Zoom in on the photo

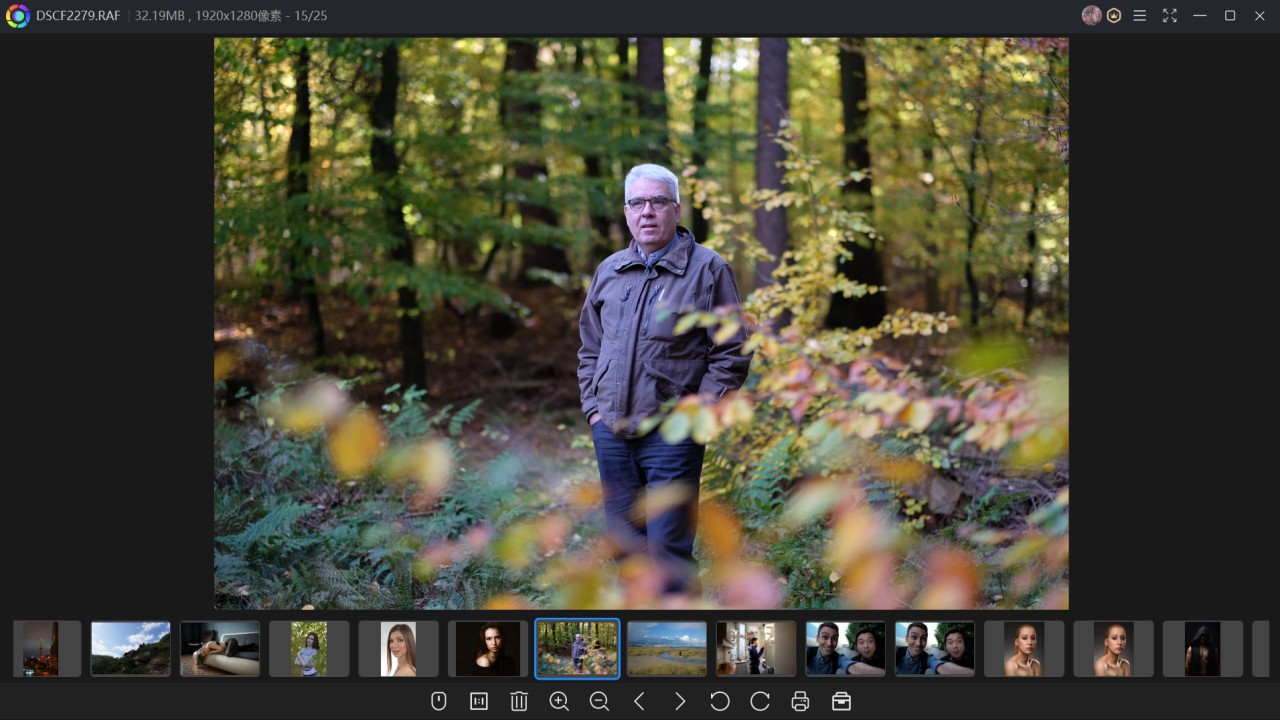click(x=559, y=701)
